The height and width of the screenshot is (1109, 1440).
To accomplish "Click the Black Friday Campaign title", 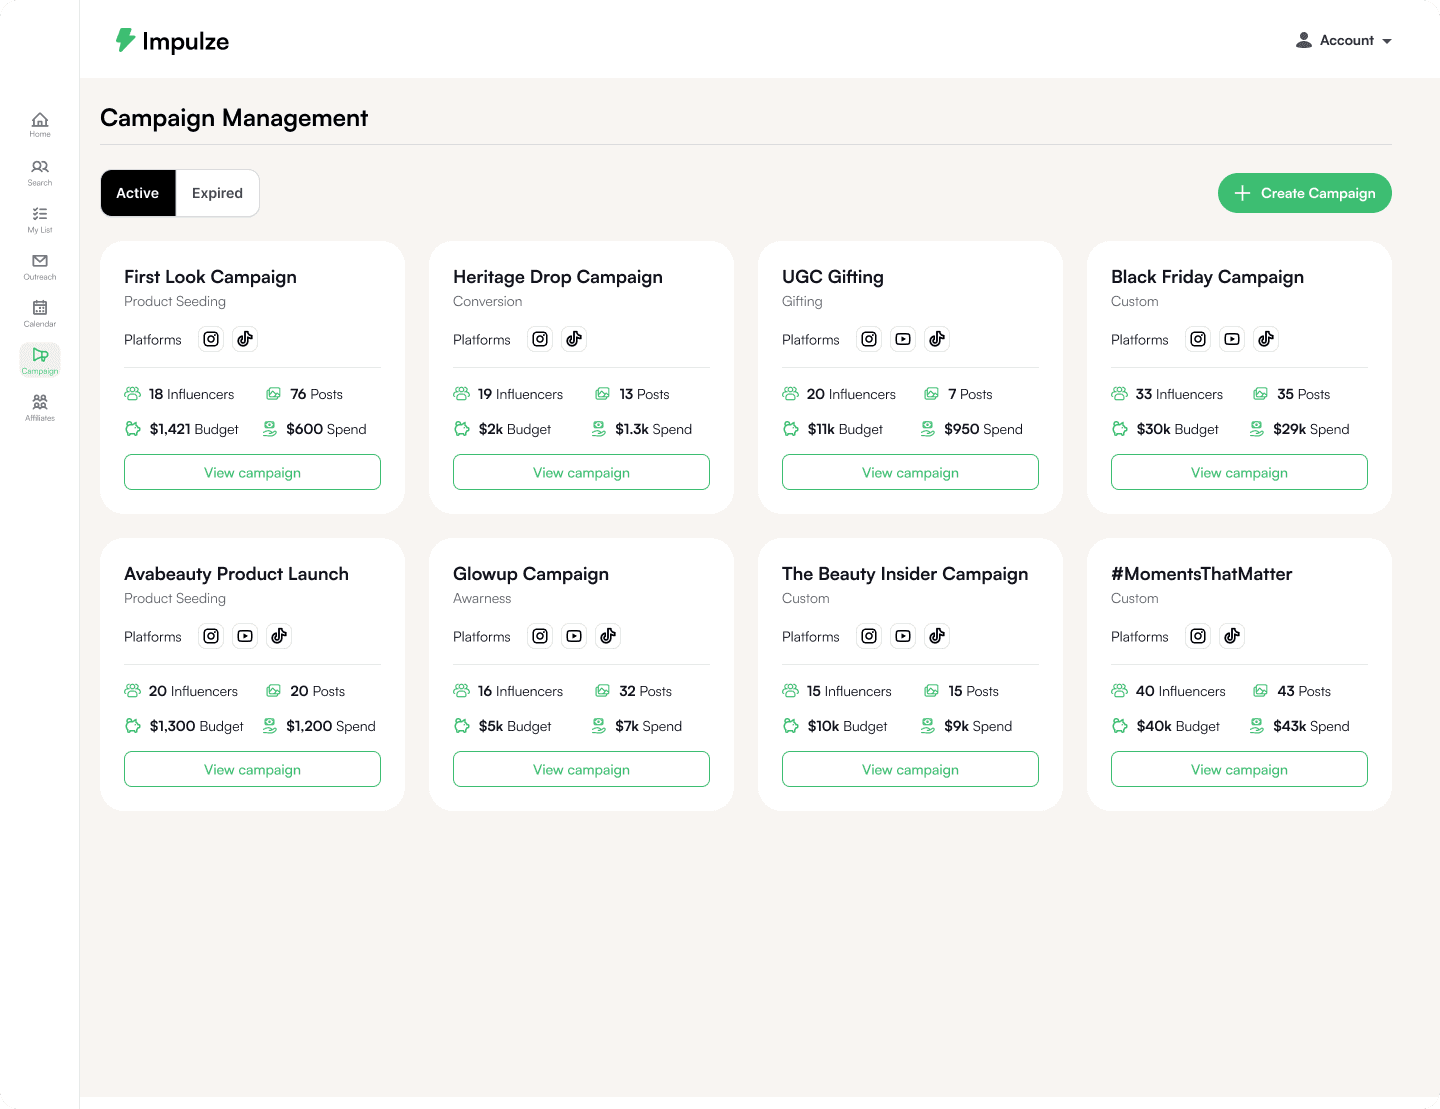I will (1207, 277).
